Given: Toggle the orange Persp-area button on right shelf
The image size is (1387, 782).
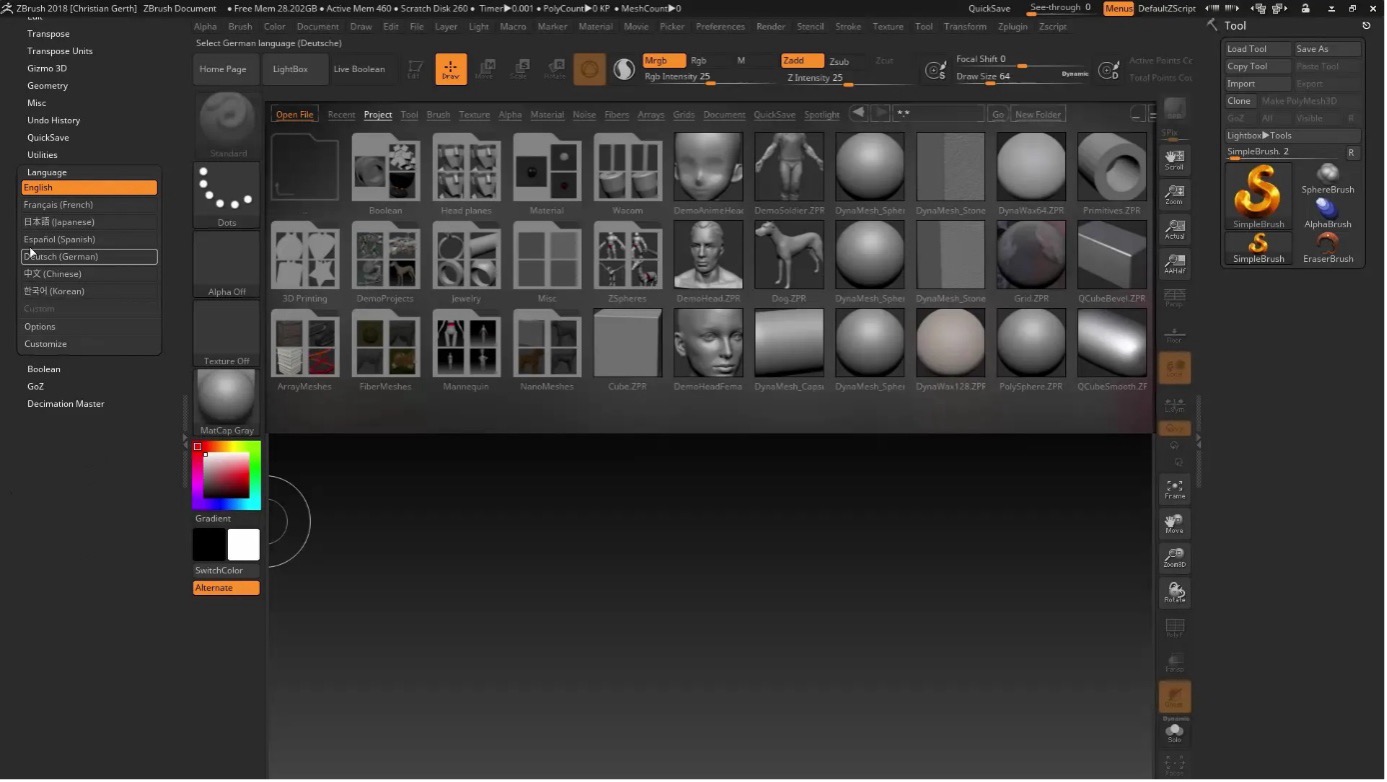Looking at the screenshot, I should tap(1175, 368).
